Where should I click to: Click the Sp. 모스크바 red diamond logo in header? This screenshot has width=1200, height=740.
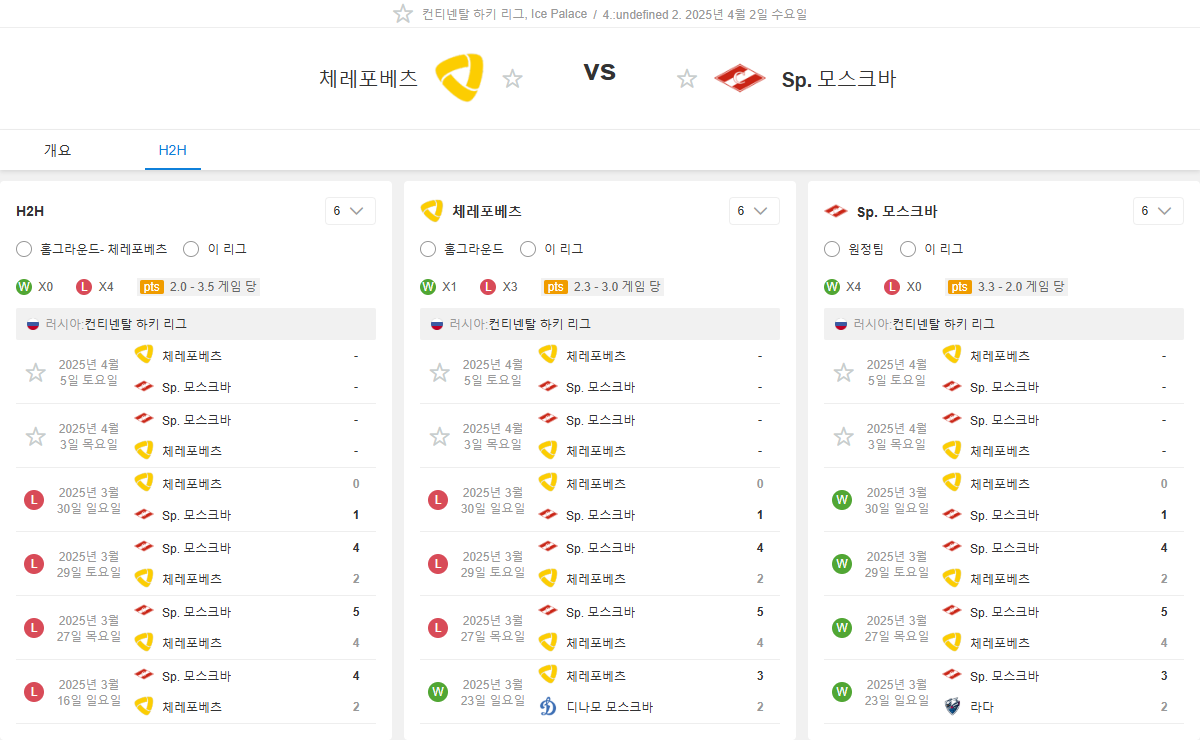click(x=740, y=78)
